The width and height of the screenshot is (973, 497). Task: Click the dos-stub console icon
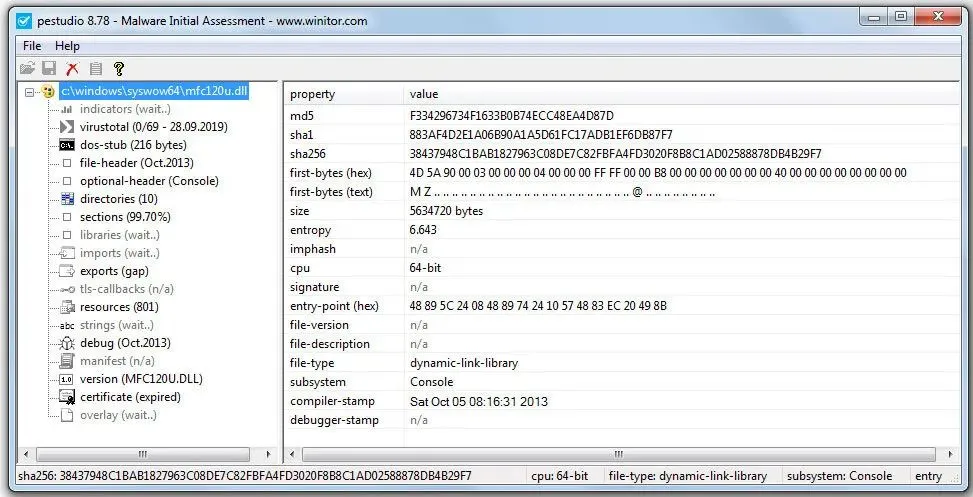[67, 145]
